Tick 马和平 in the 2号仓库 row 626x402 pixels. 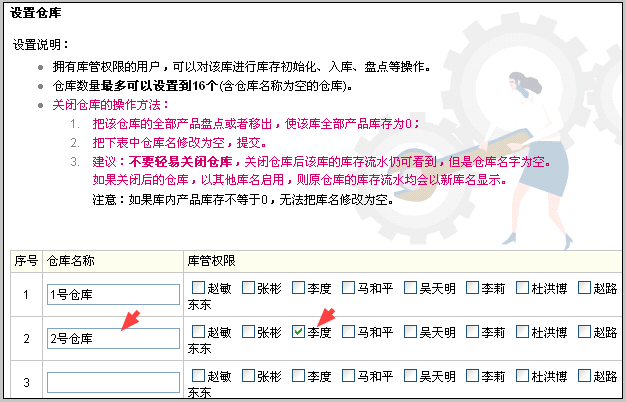coord(350,332)
